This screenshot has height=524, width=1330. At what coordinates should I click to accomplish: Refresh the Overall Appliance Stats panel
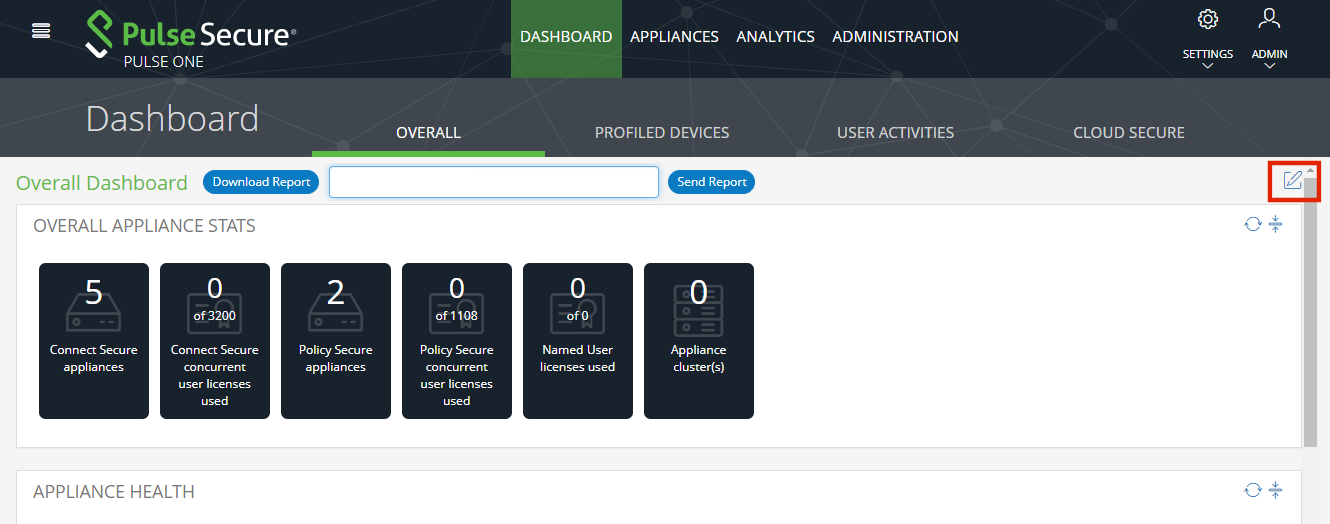click(1252, 224)
